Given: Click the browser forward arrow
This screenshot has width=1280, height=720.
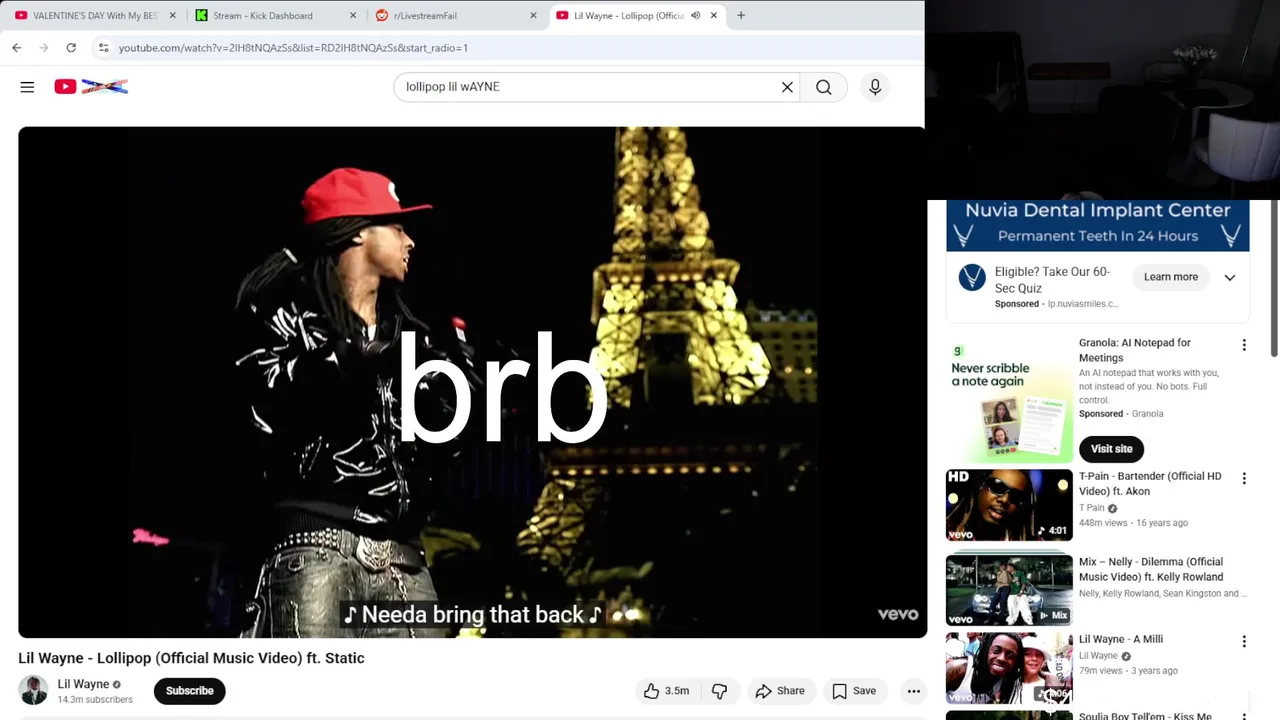Looking at the screenshot, I should pyautogui.click(x=43, y=47).
